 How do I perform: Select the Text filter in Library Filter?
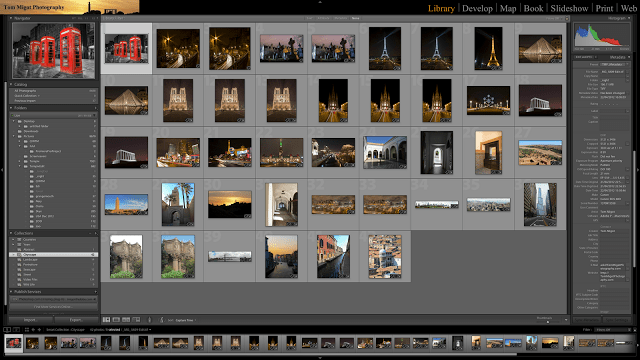pos(309,18)
